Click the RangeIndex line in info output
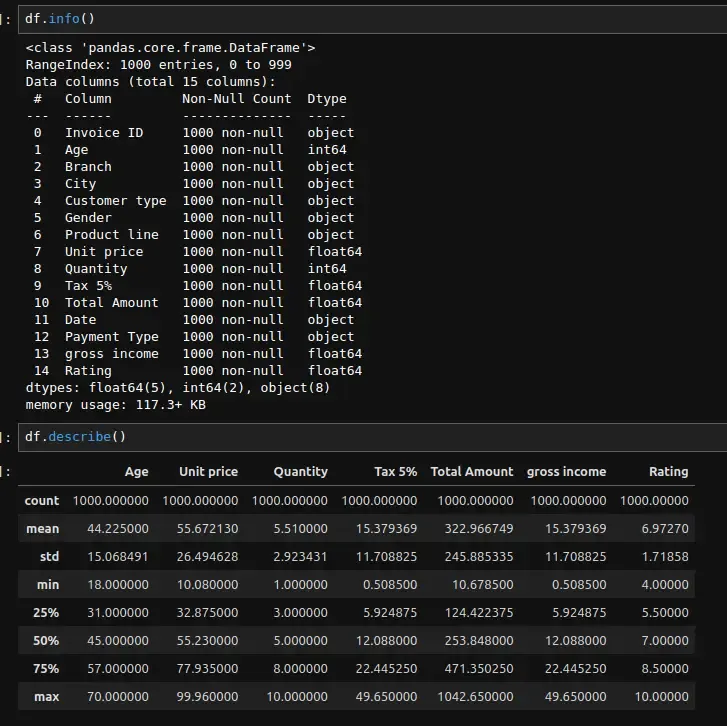Image resolution: width=727 pixels, height=726 pixels. (158, 64)
